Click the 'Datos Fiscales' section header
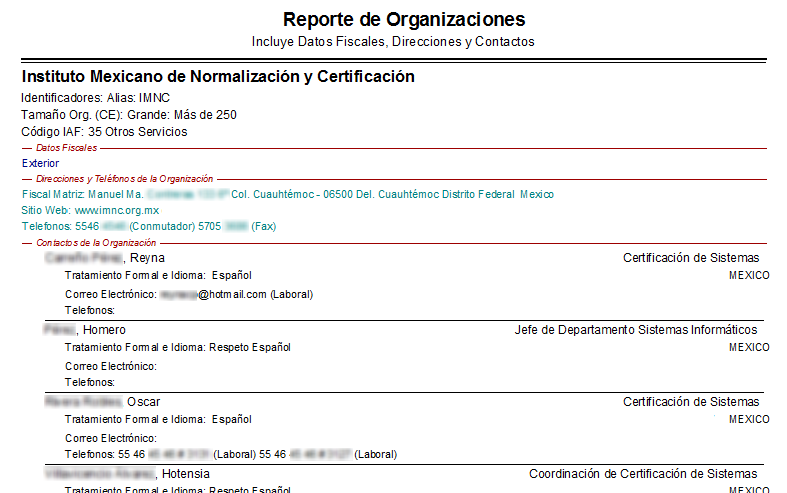 click(66, 148)
